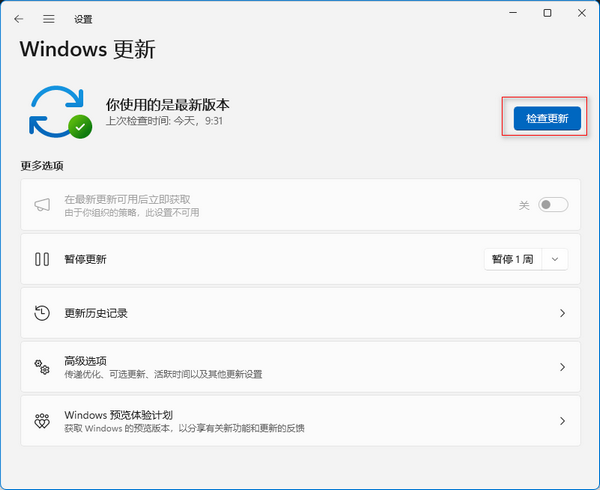Select the 更新历史记录 entry
Viewport: 600px width, 490px height.
click(x=96, y=313)
